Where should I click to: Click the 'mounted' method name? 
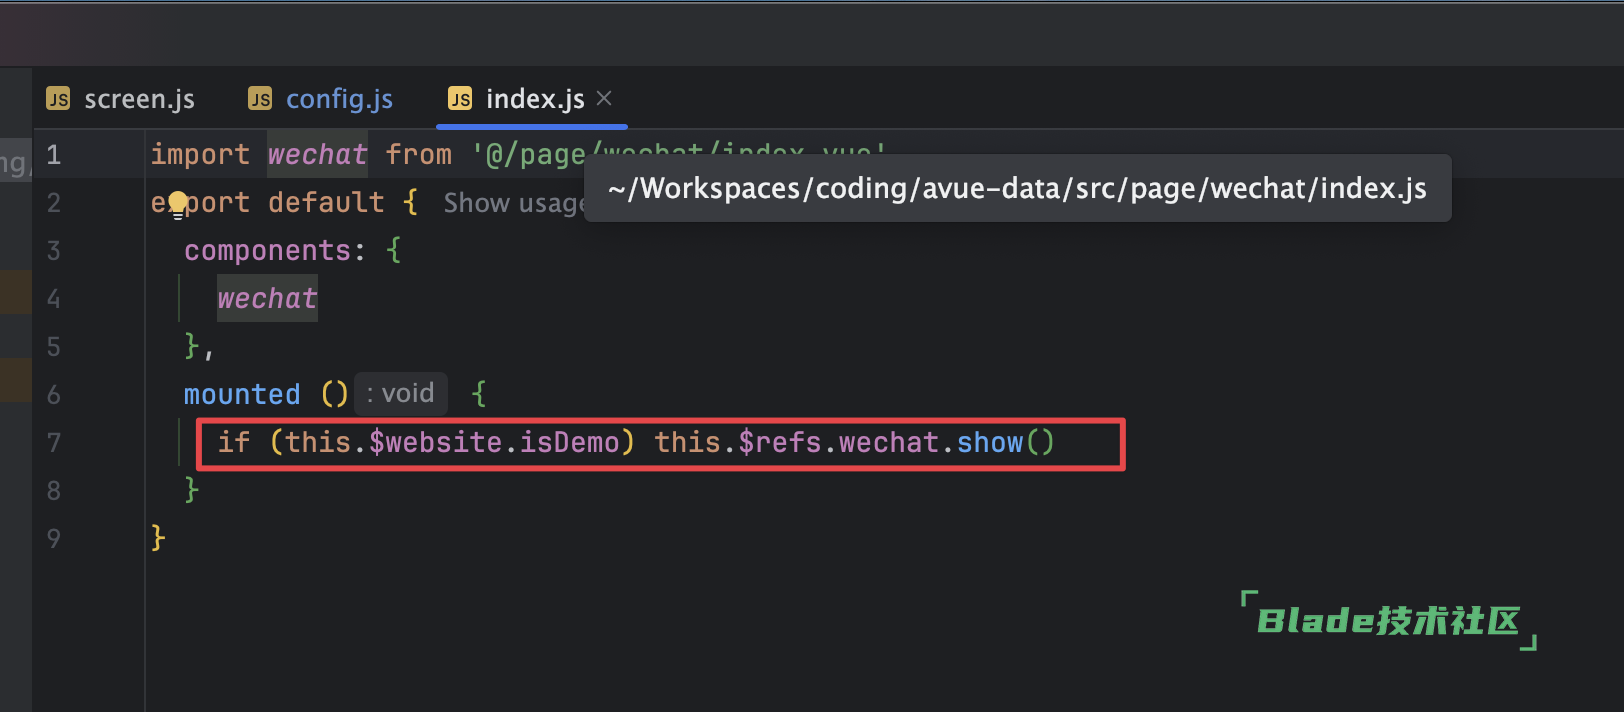(x=242, y=394)
